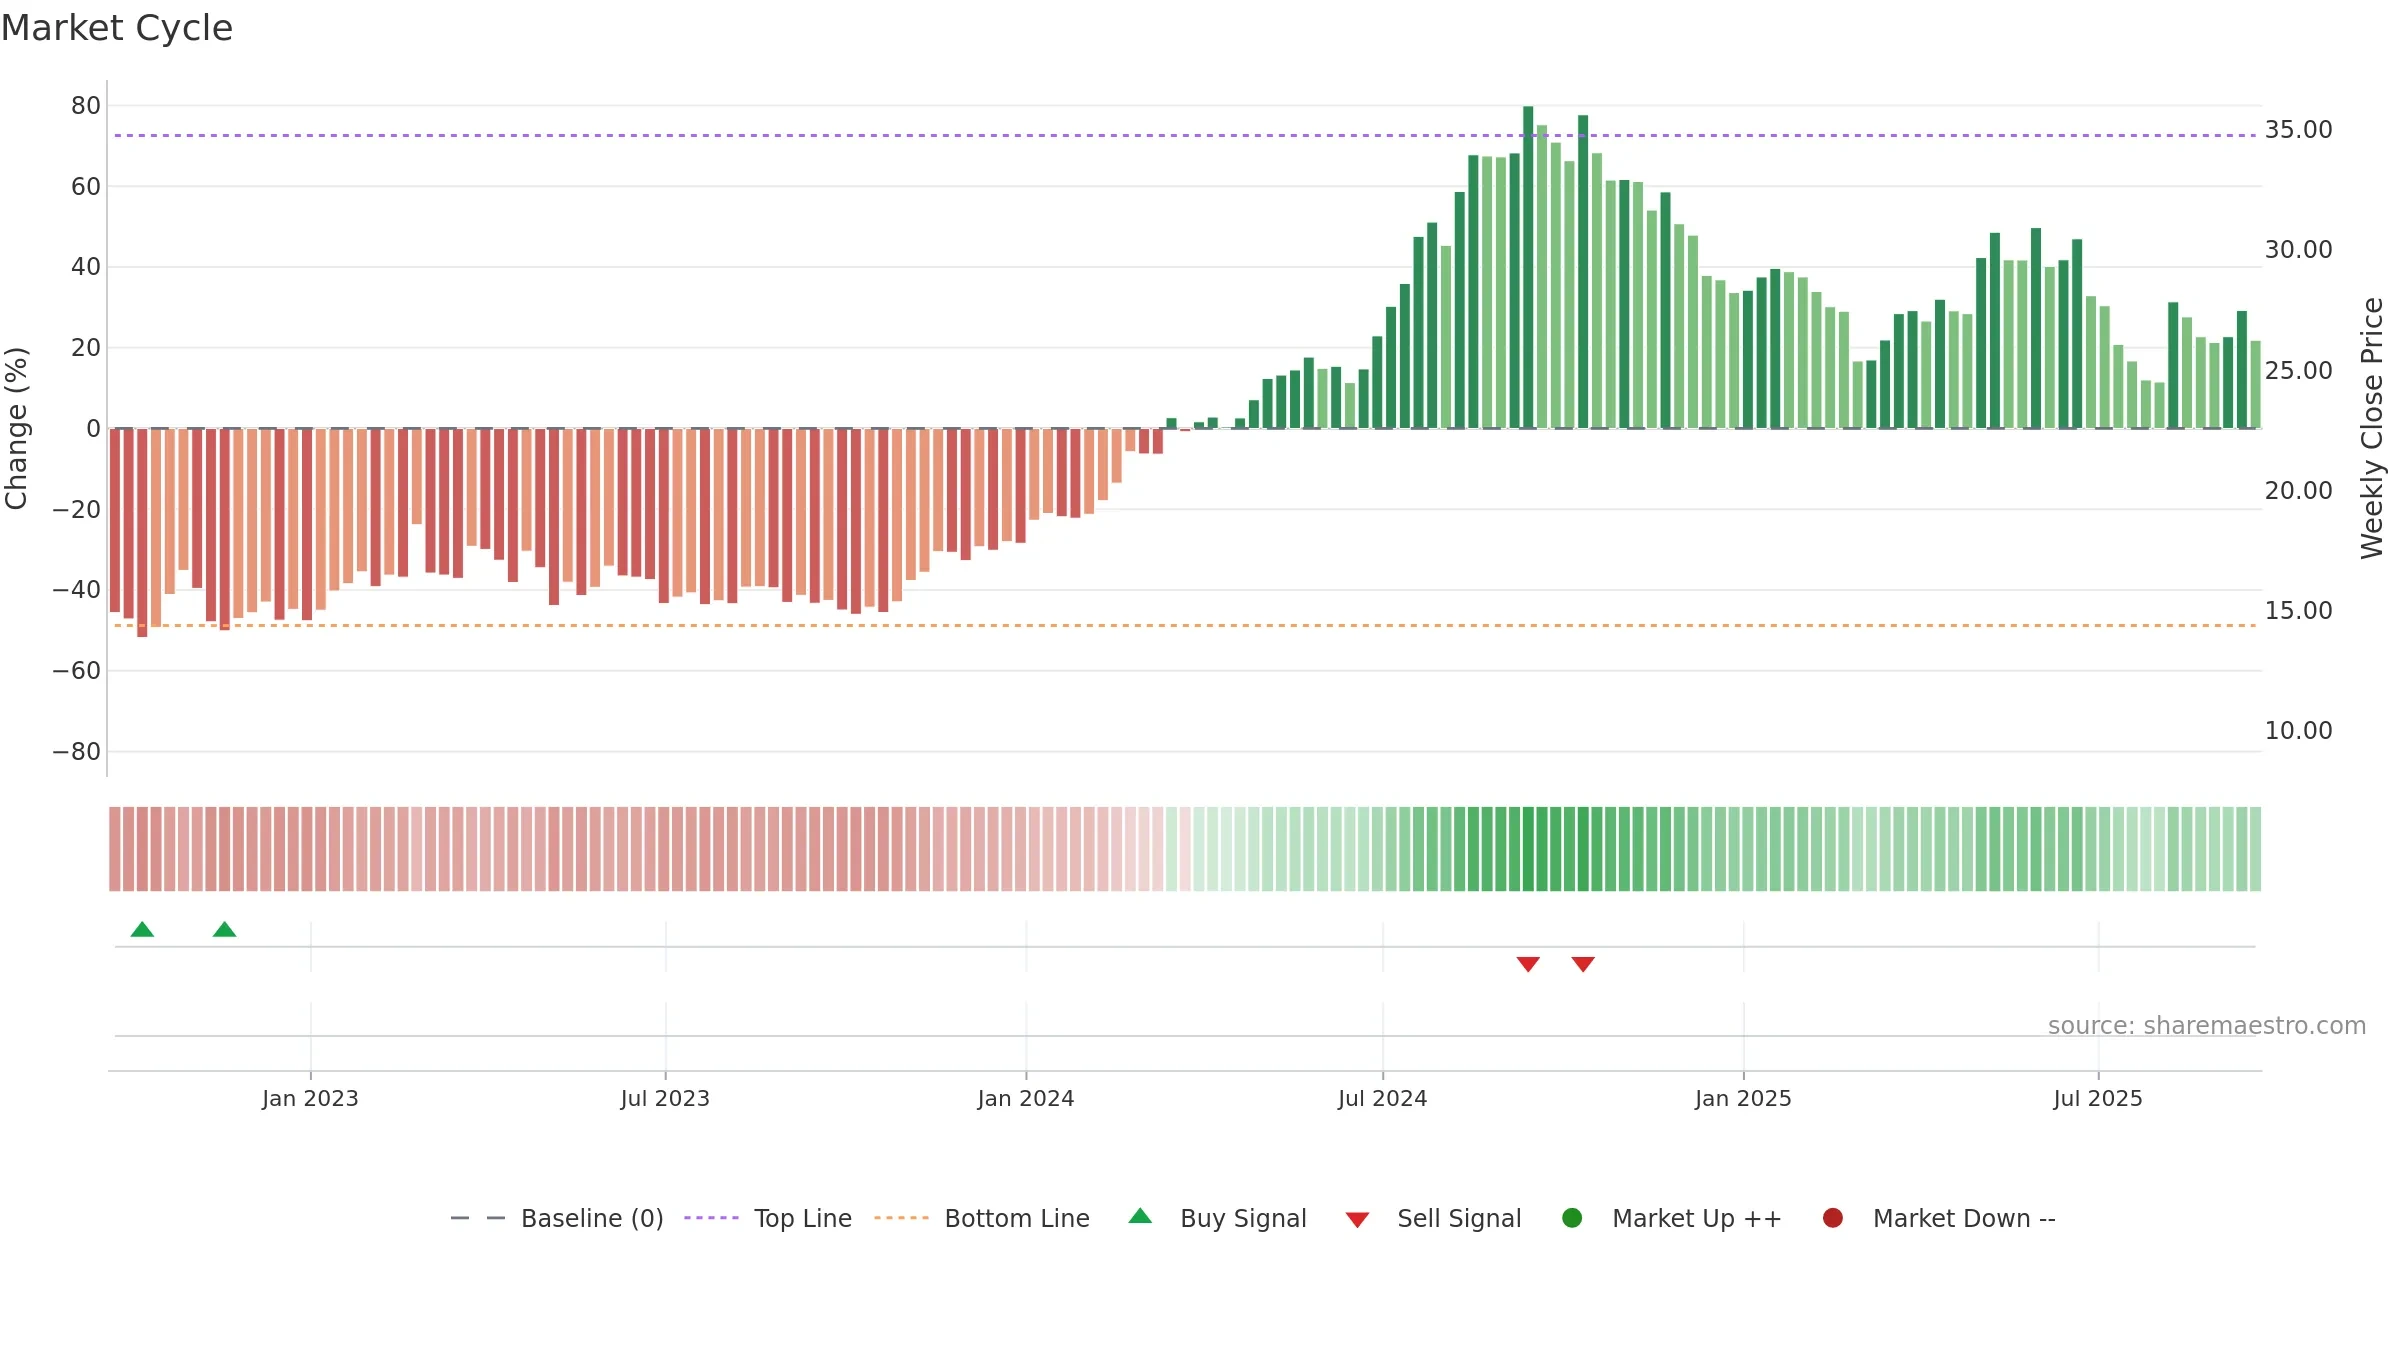Image resolution: width=2400 pixels, height=1350 pixels.
Task: Click the tallest dark green bar near 80
Action: point(1528,267)
